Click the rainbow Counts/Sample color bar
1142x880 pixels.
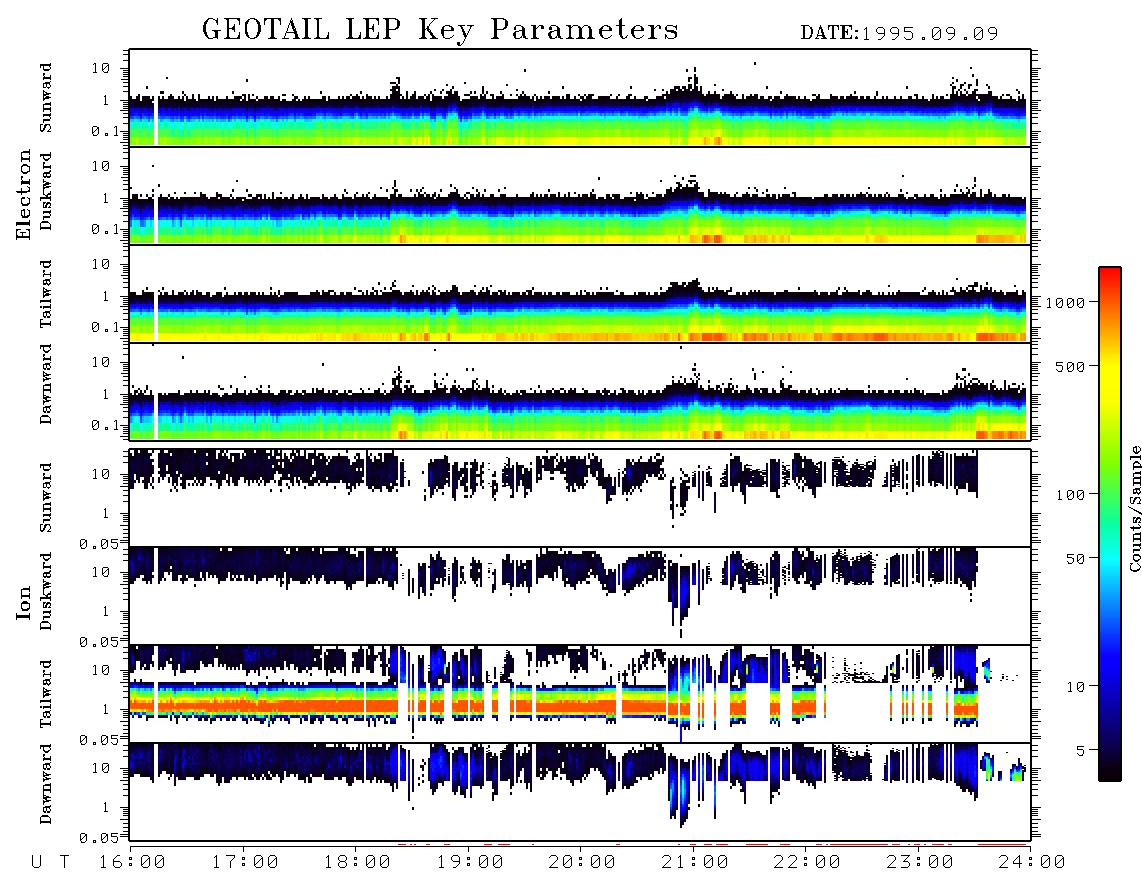1110,524
